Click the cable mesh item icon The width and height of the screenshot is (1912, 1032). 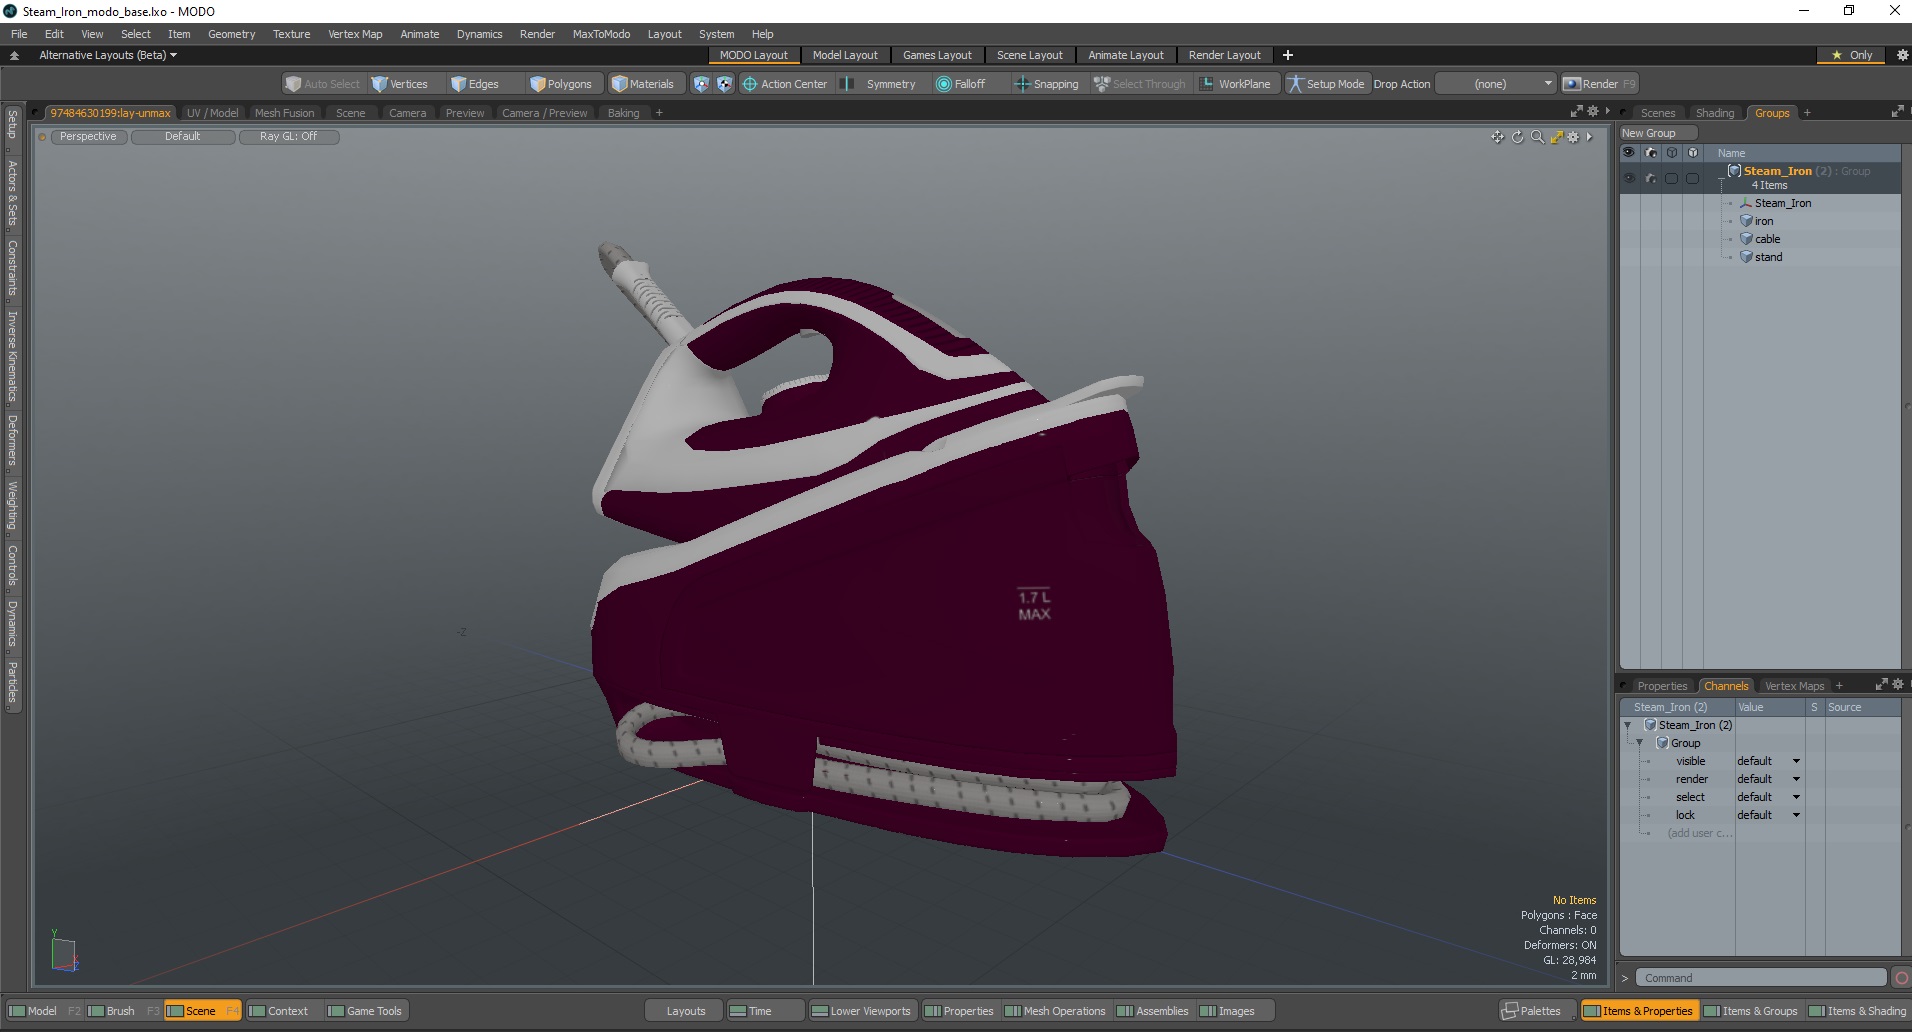1746,239
